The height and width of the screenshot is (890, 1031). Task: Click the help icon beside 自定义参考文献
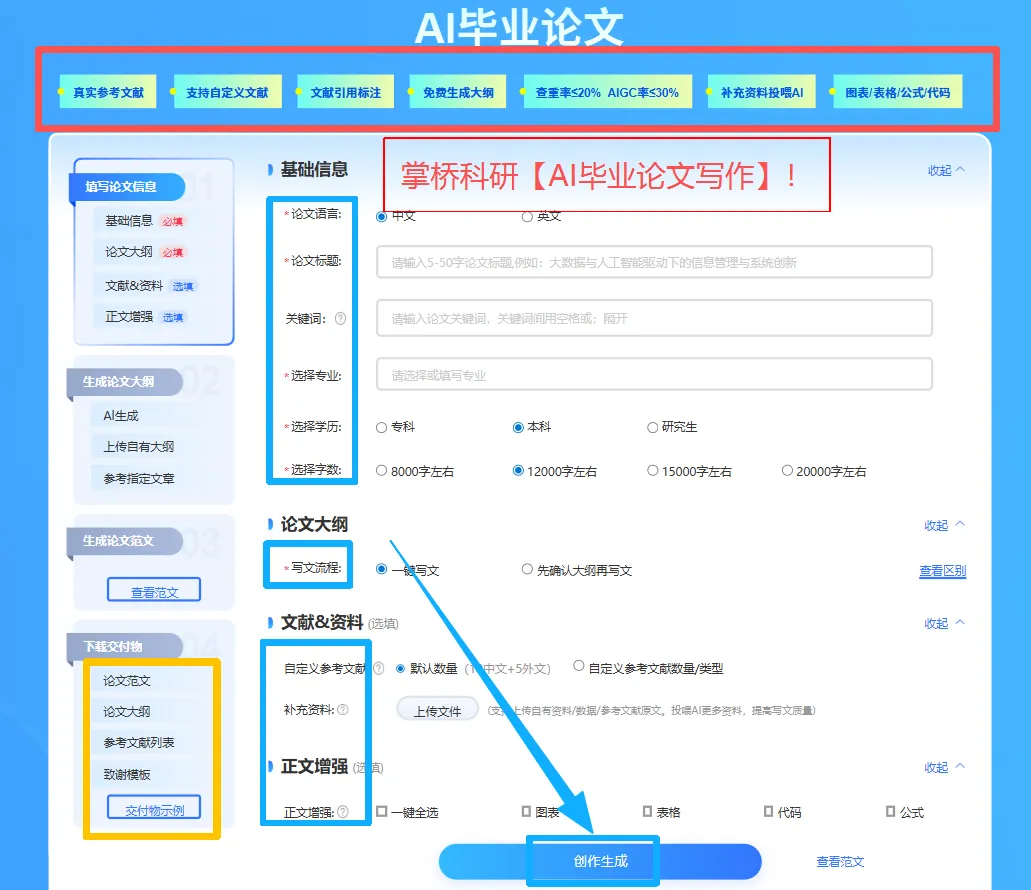(x=379, y=668)
